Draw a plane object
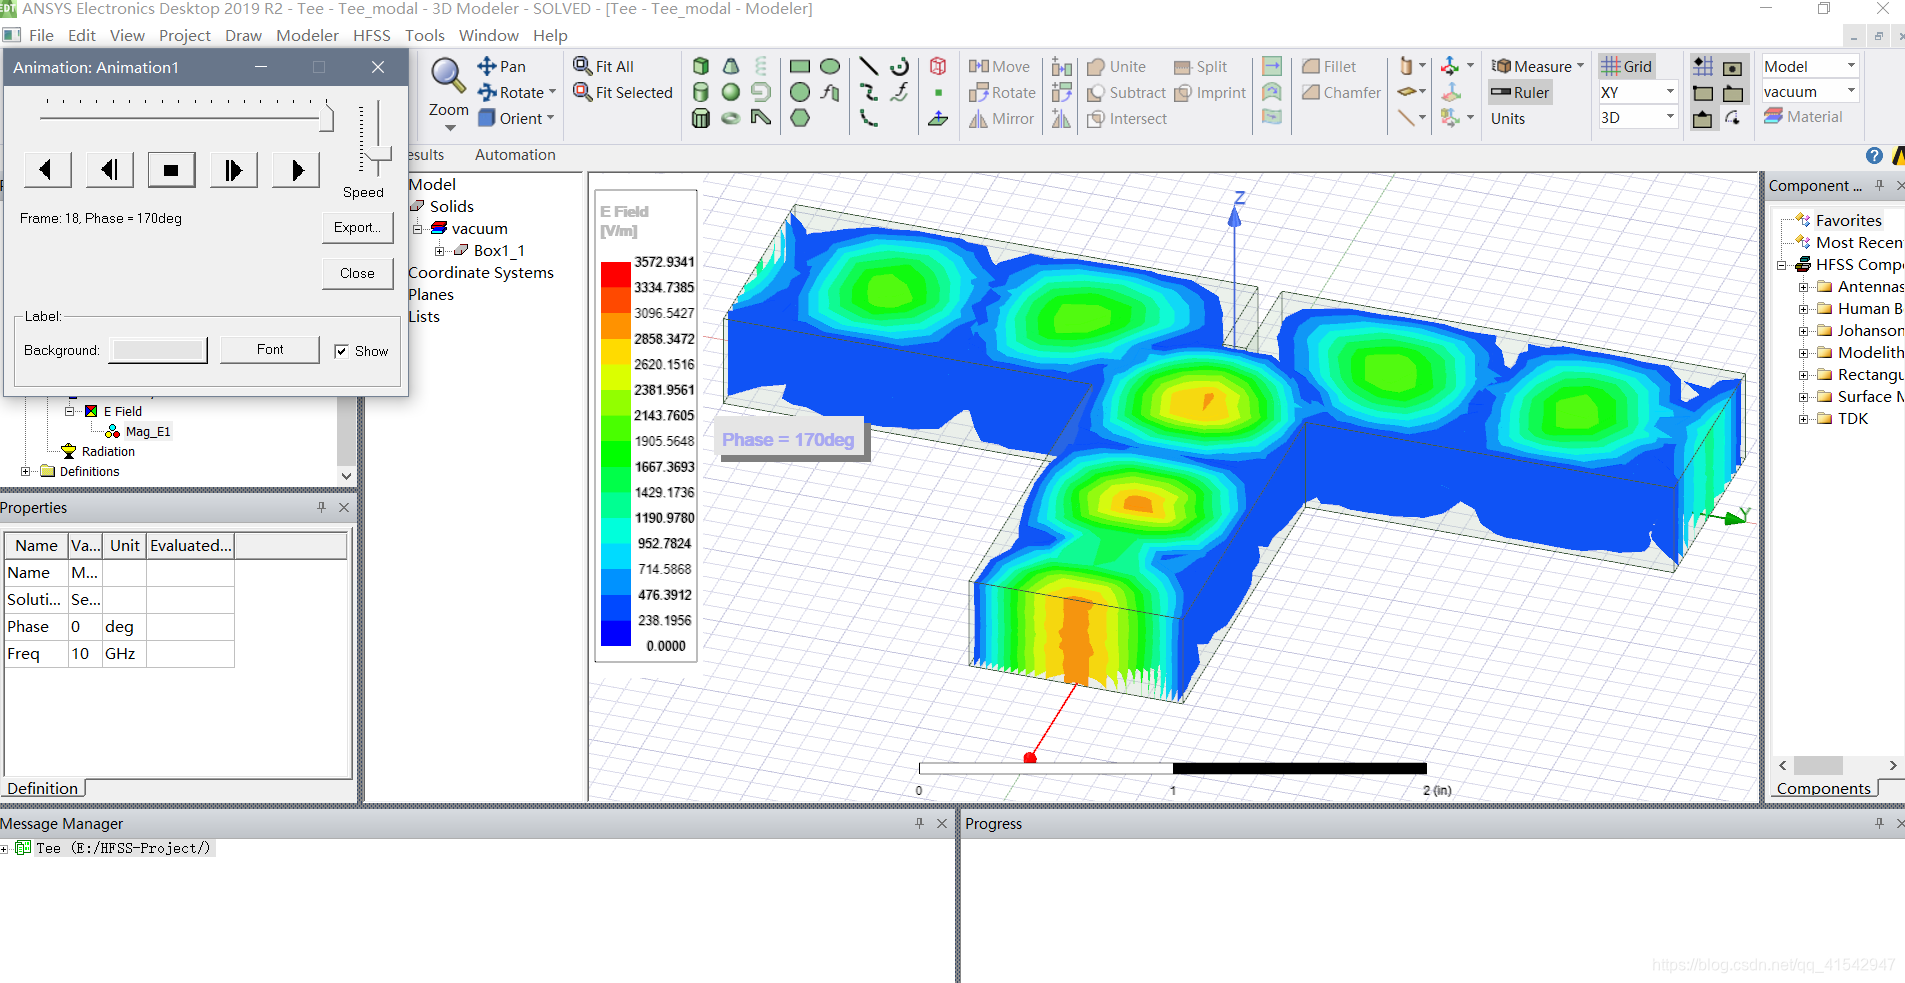 tap(938, 119)
